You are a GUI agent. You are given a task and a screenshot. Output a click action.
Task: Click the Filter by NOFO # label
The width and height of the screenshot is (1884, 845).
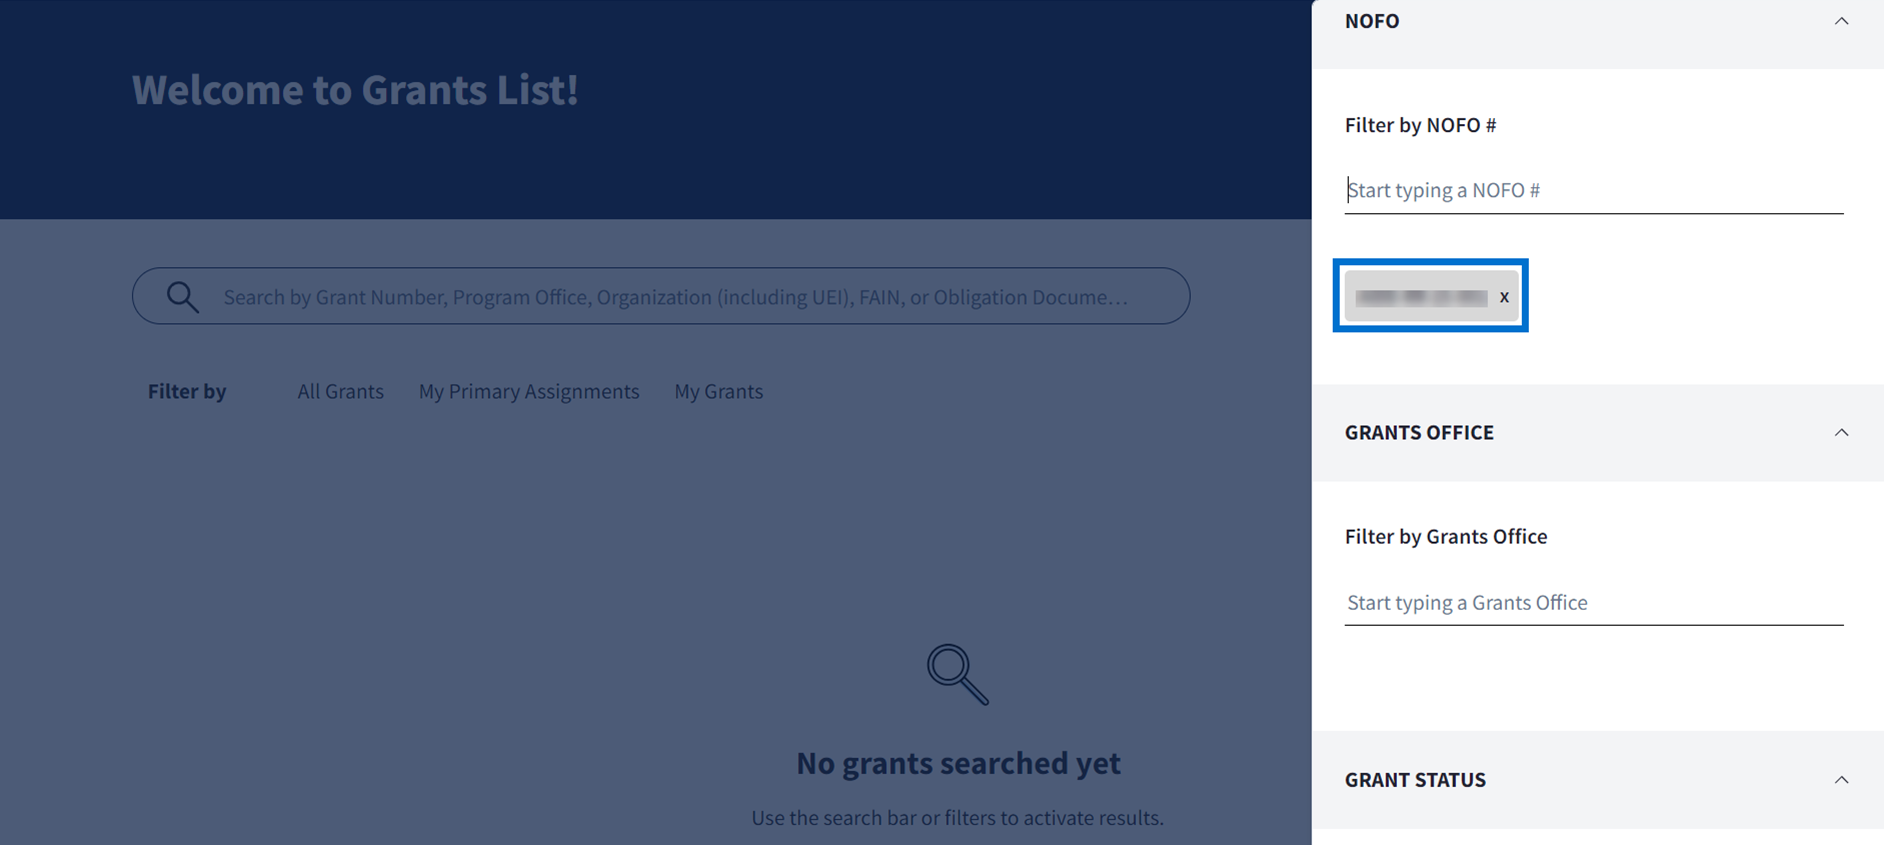tap(1419, 125)
